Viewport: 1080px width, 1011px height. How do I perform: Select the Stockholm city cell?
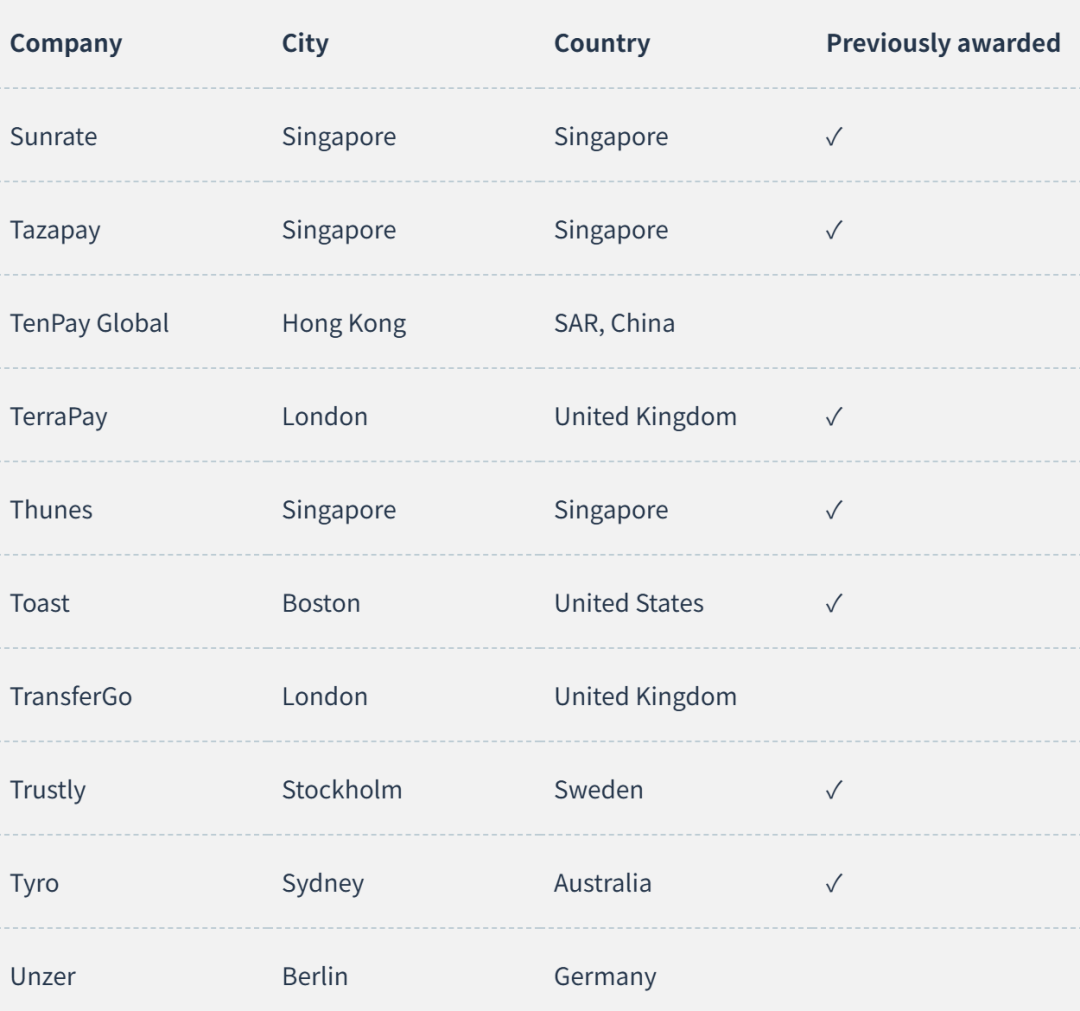342,790
